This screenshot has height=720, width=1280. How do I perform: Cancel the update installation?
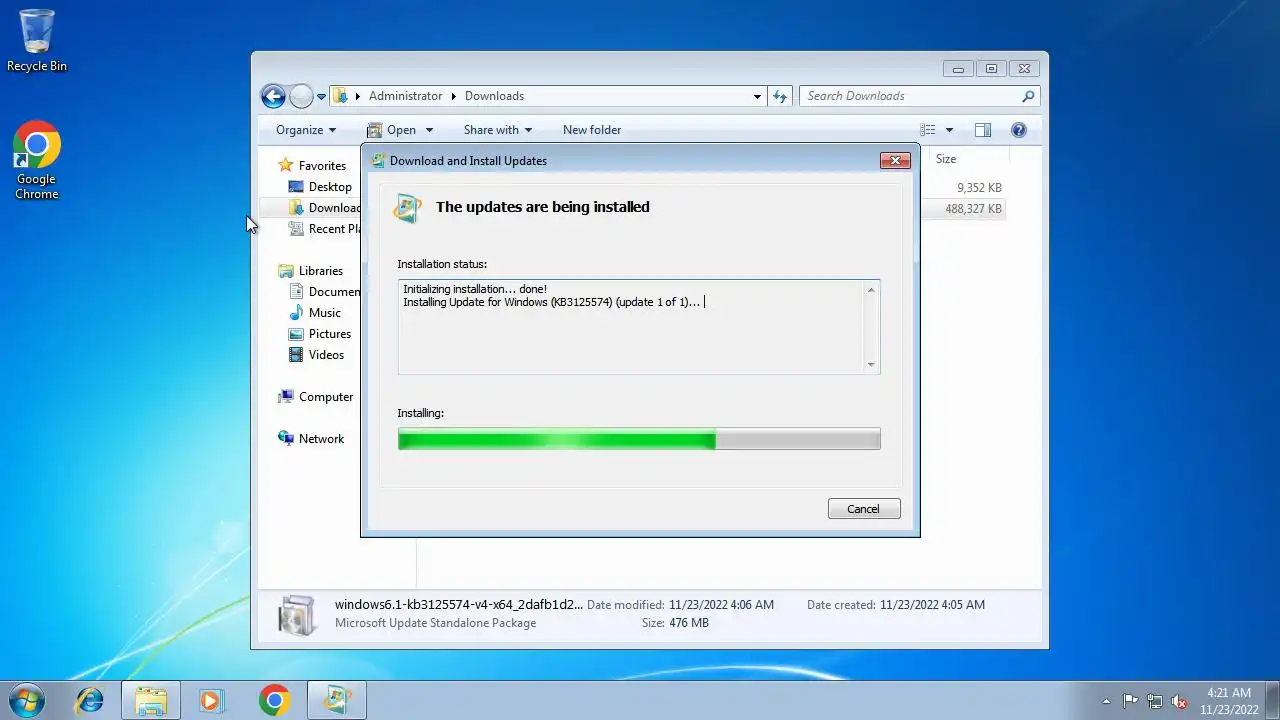point(864,509)
